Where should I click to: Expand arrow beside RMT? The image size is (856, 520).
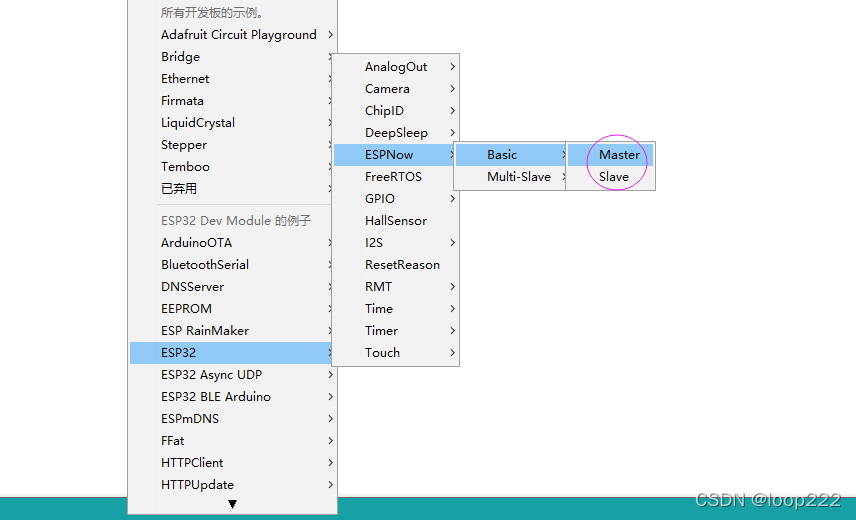(453, 286)
